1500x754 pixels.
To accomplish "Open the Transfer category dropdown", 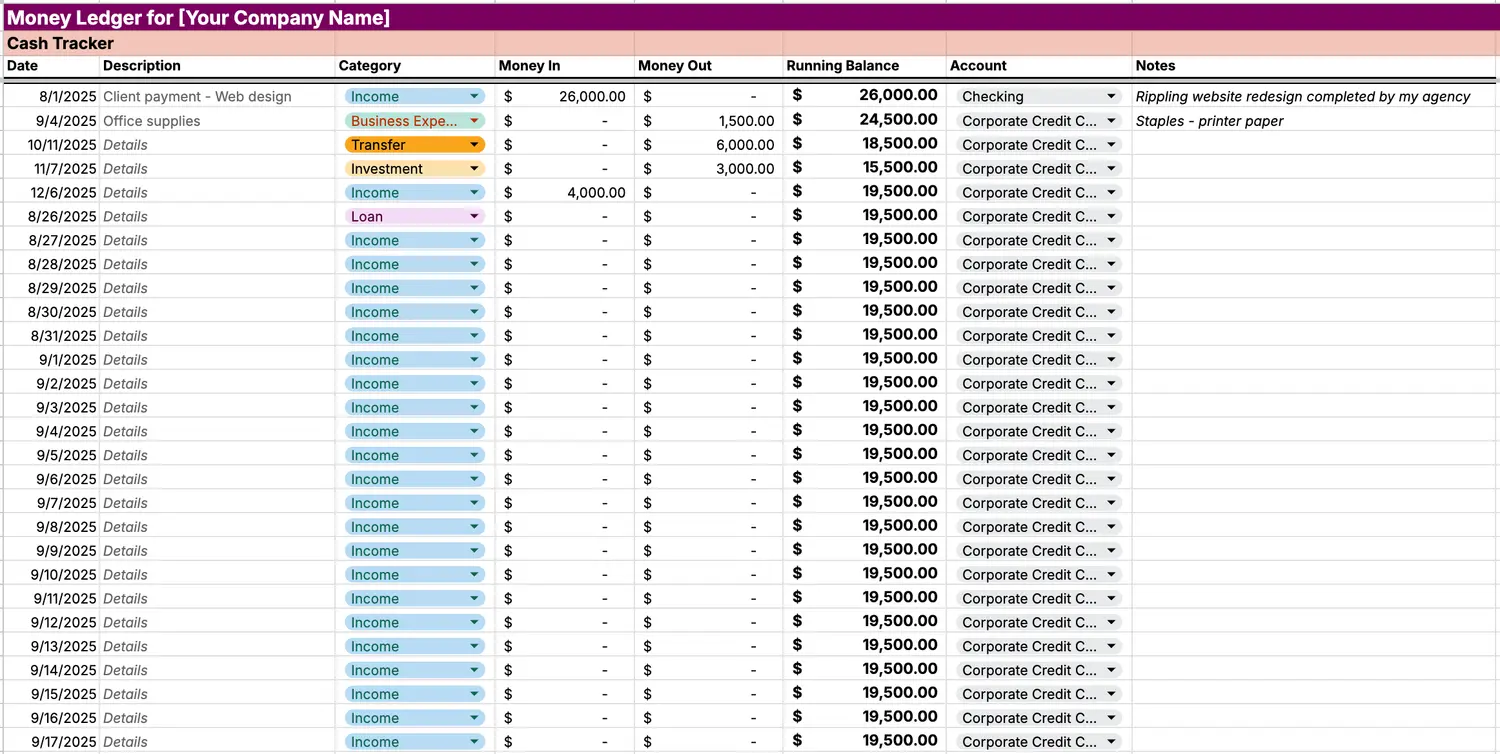I will (415, 145).
